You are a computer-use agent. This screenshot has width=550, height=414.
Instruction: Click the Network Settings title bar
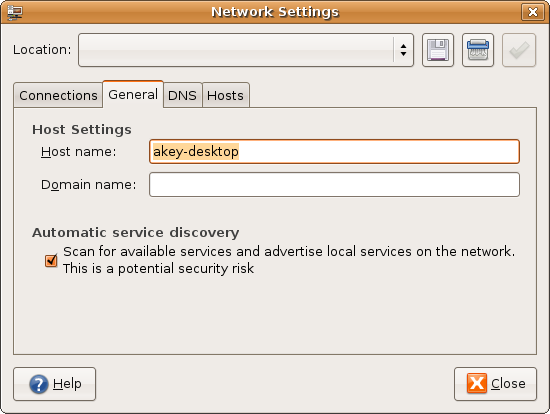coord(275,12)
